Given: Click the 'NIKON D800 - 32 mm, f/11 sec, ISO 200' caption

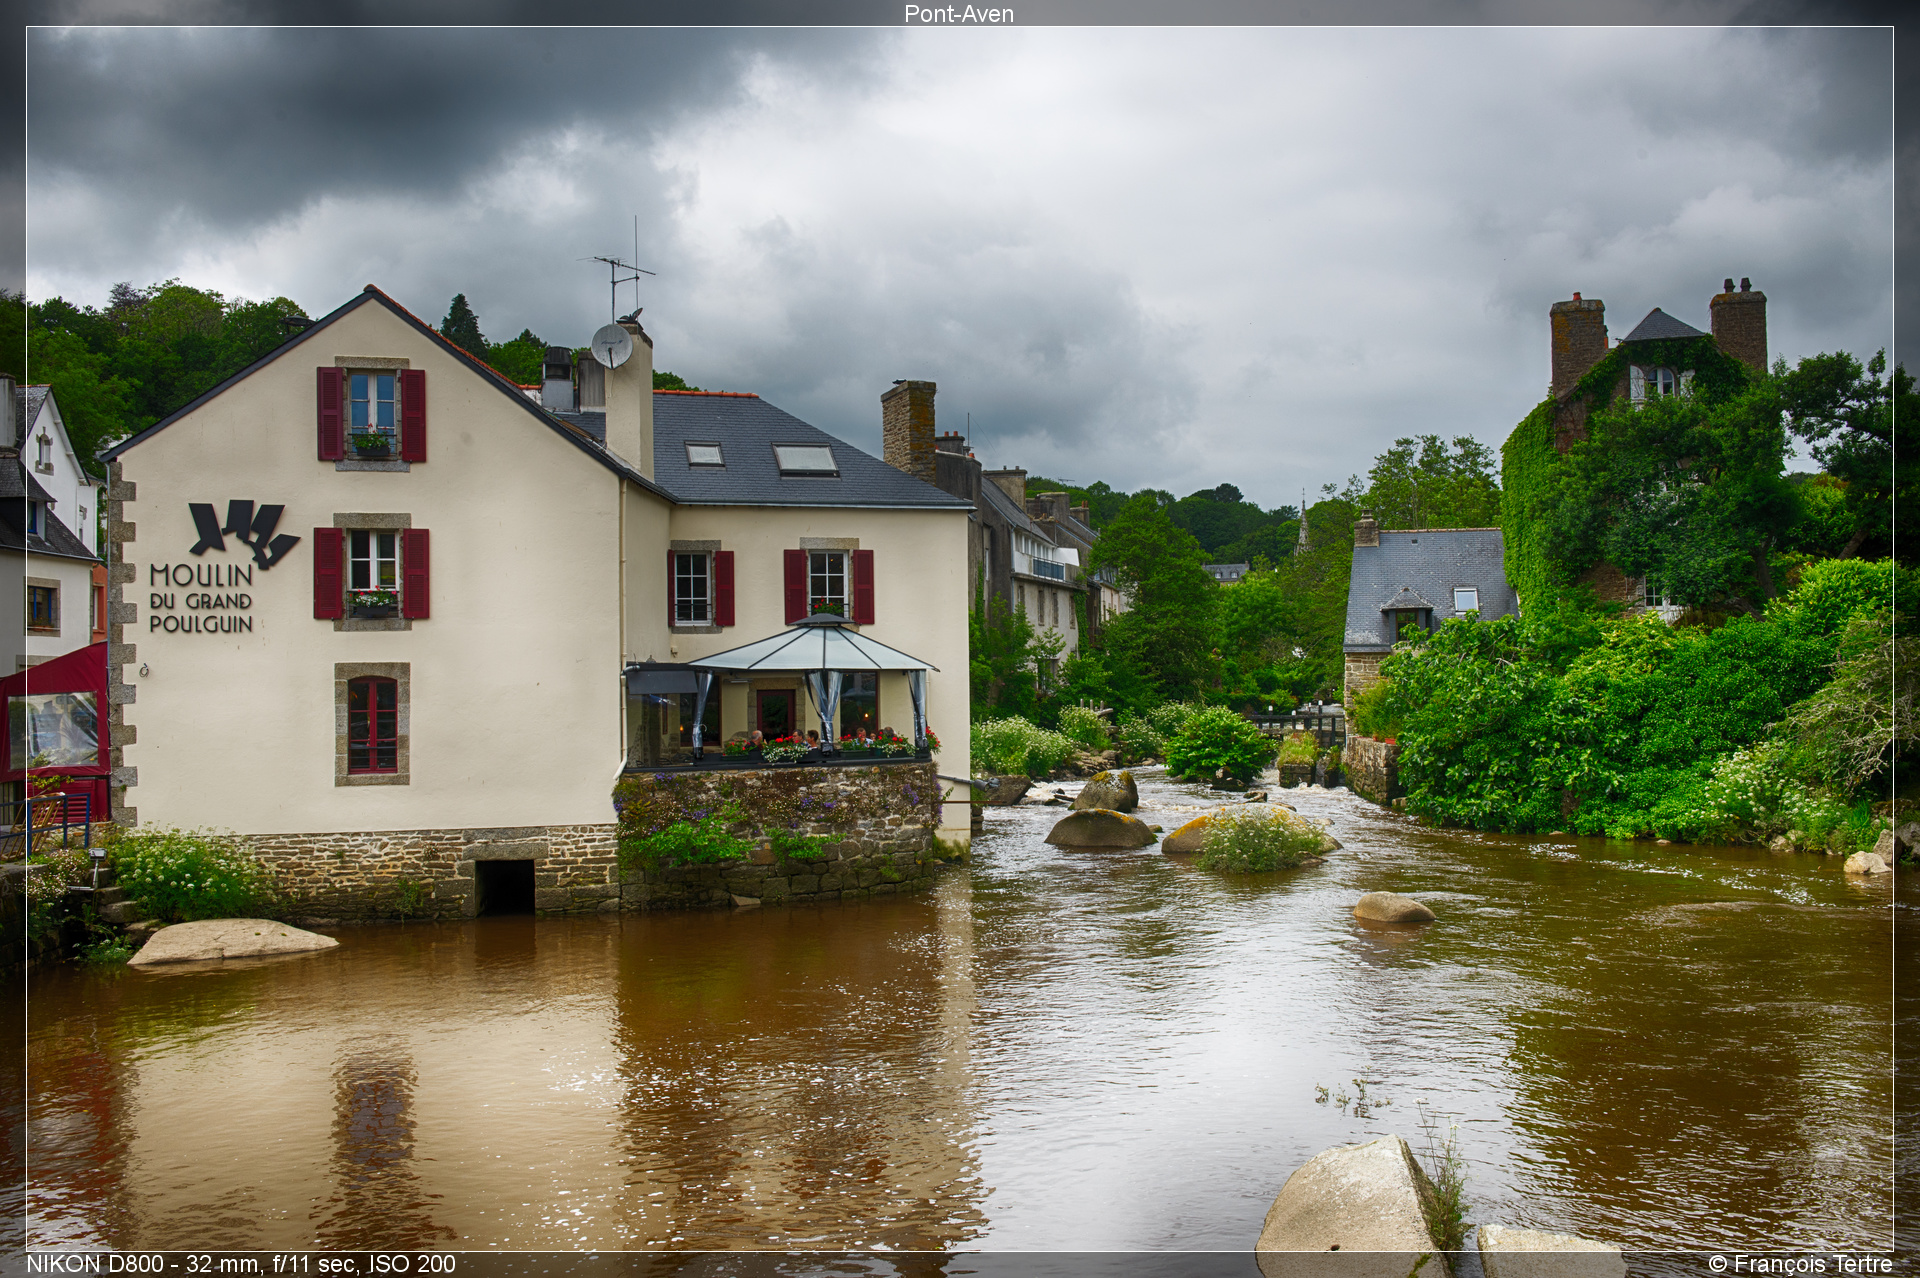Looking at the screenshot, I should (241, 1264).
